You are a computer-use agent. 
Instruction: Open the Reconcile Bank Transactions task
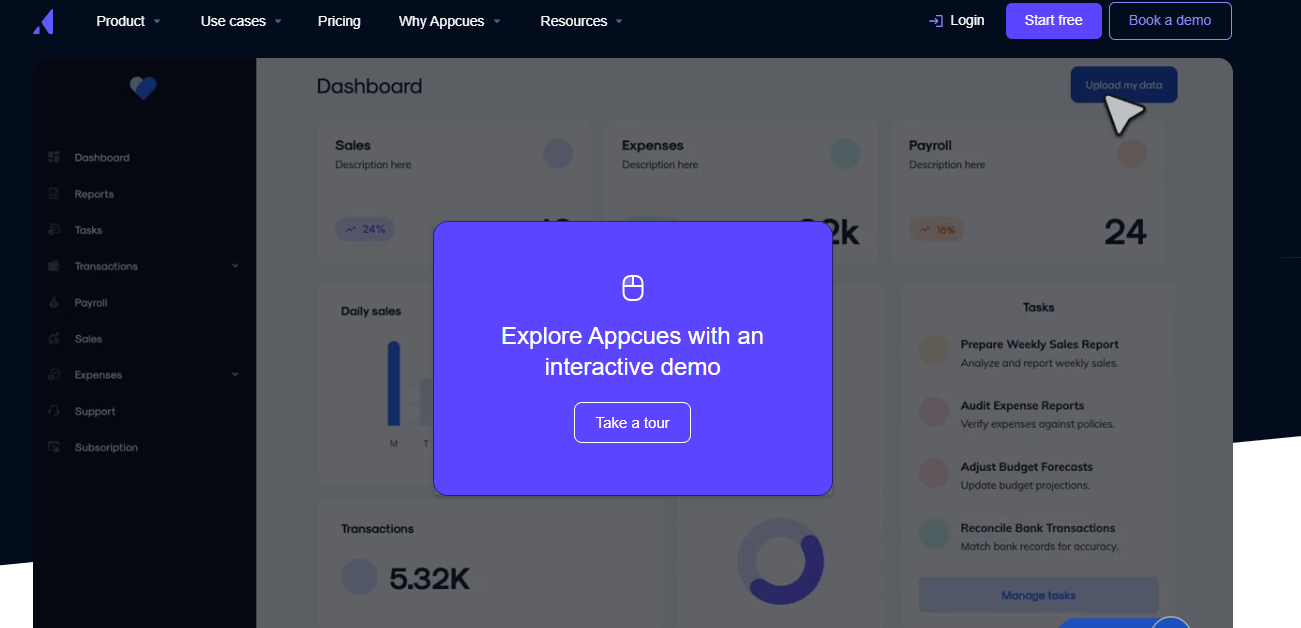tap(1038, 527)
